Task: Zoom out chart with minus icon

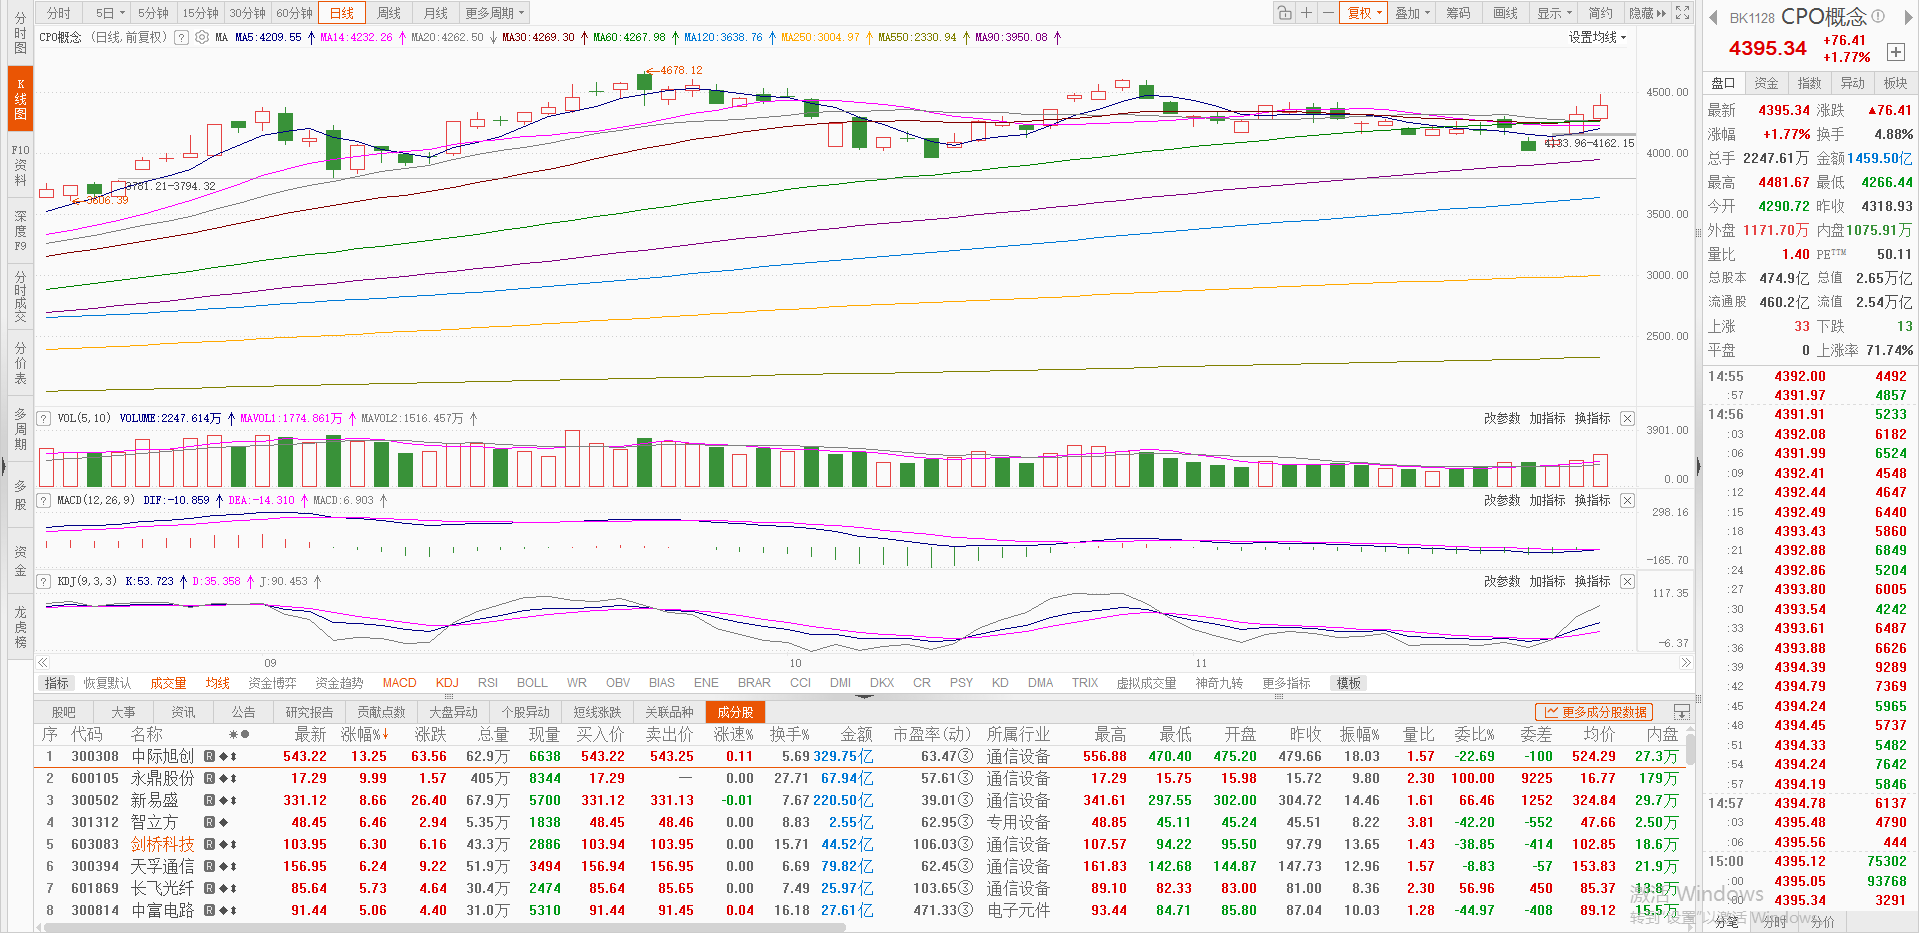Action: tap(1327, 13)
